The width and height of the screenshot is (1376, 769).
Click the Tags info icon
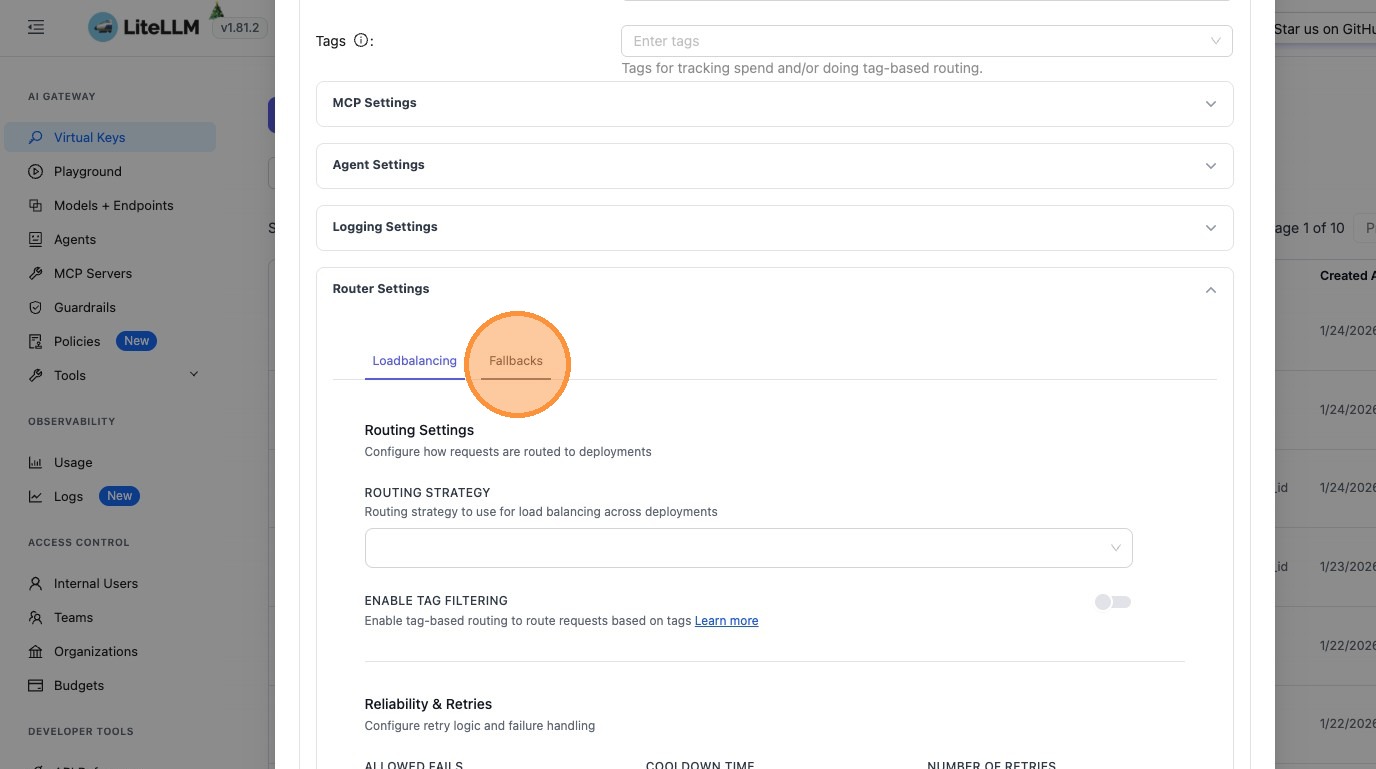tap(361, 41)
